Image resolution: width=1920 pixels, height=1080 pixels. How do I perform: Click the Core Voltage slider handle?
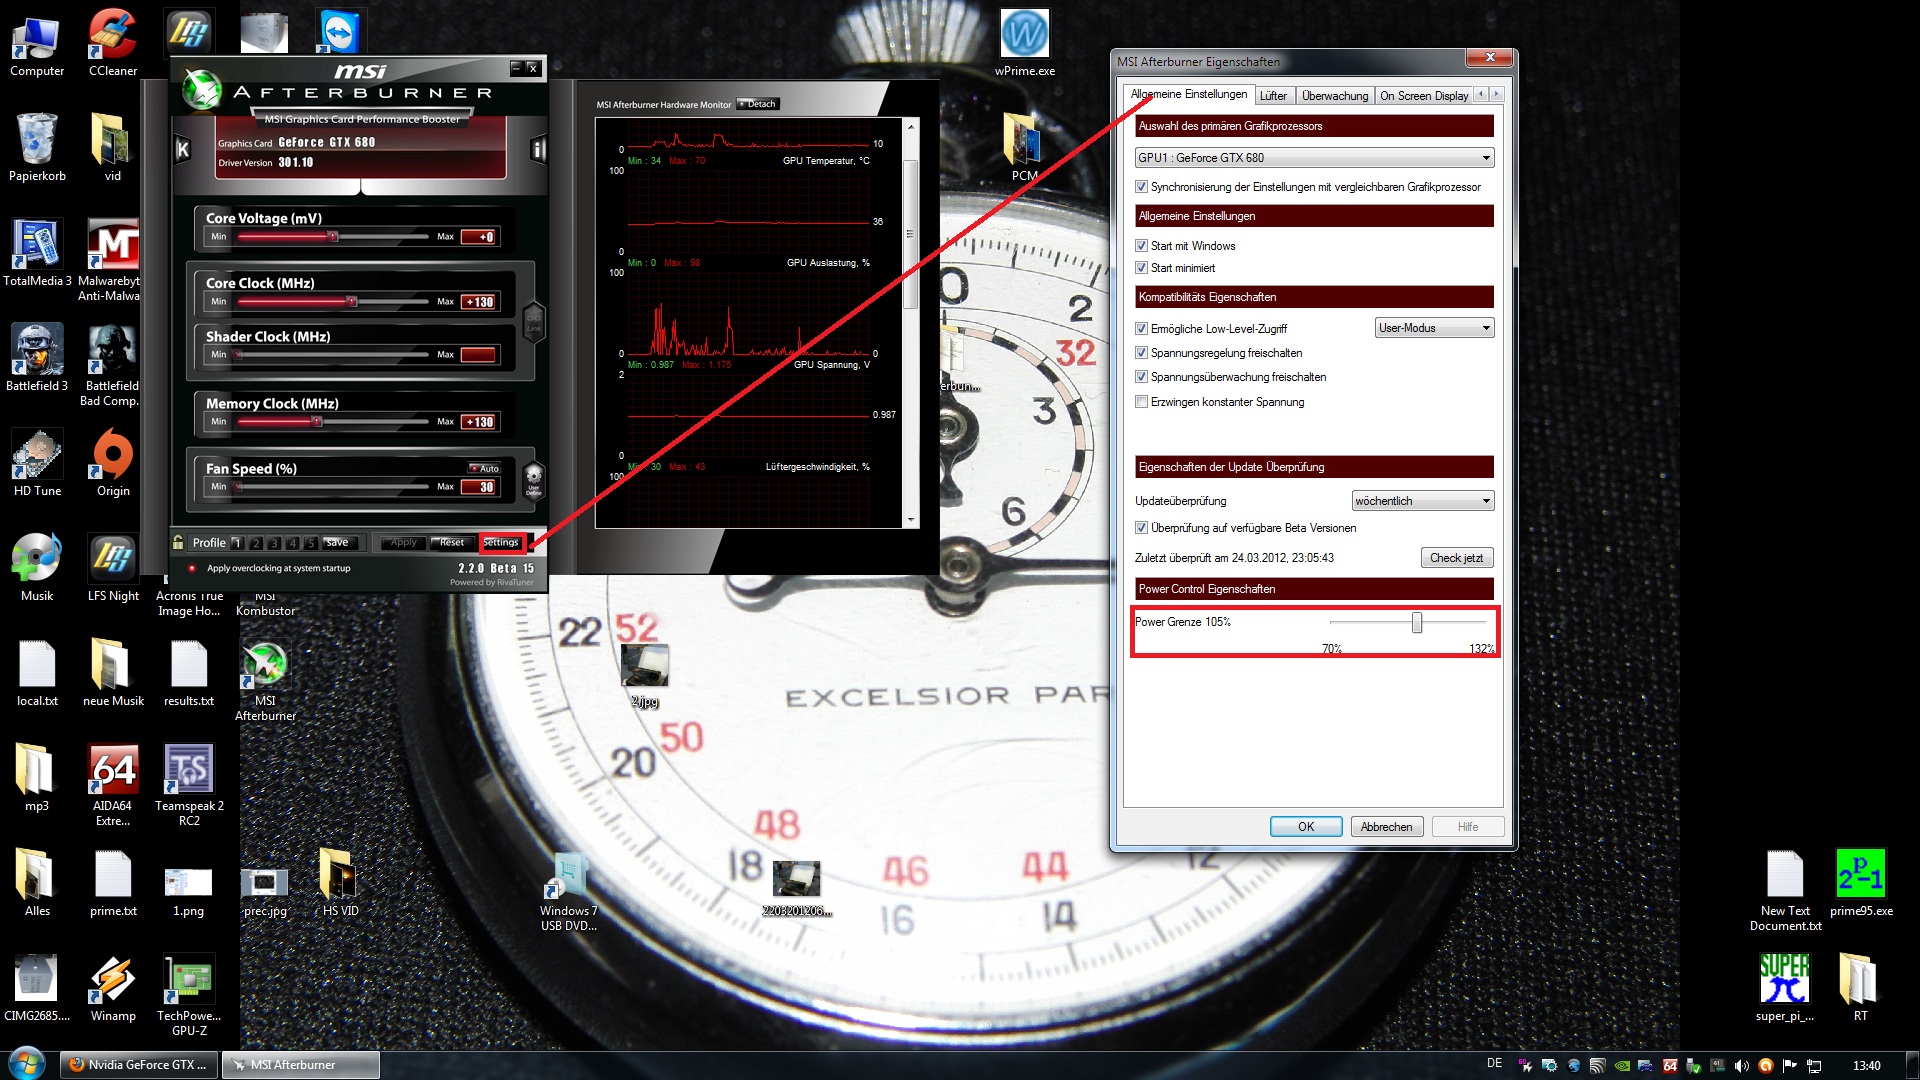[334, 237]
